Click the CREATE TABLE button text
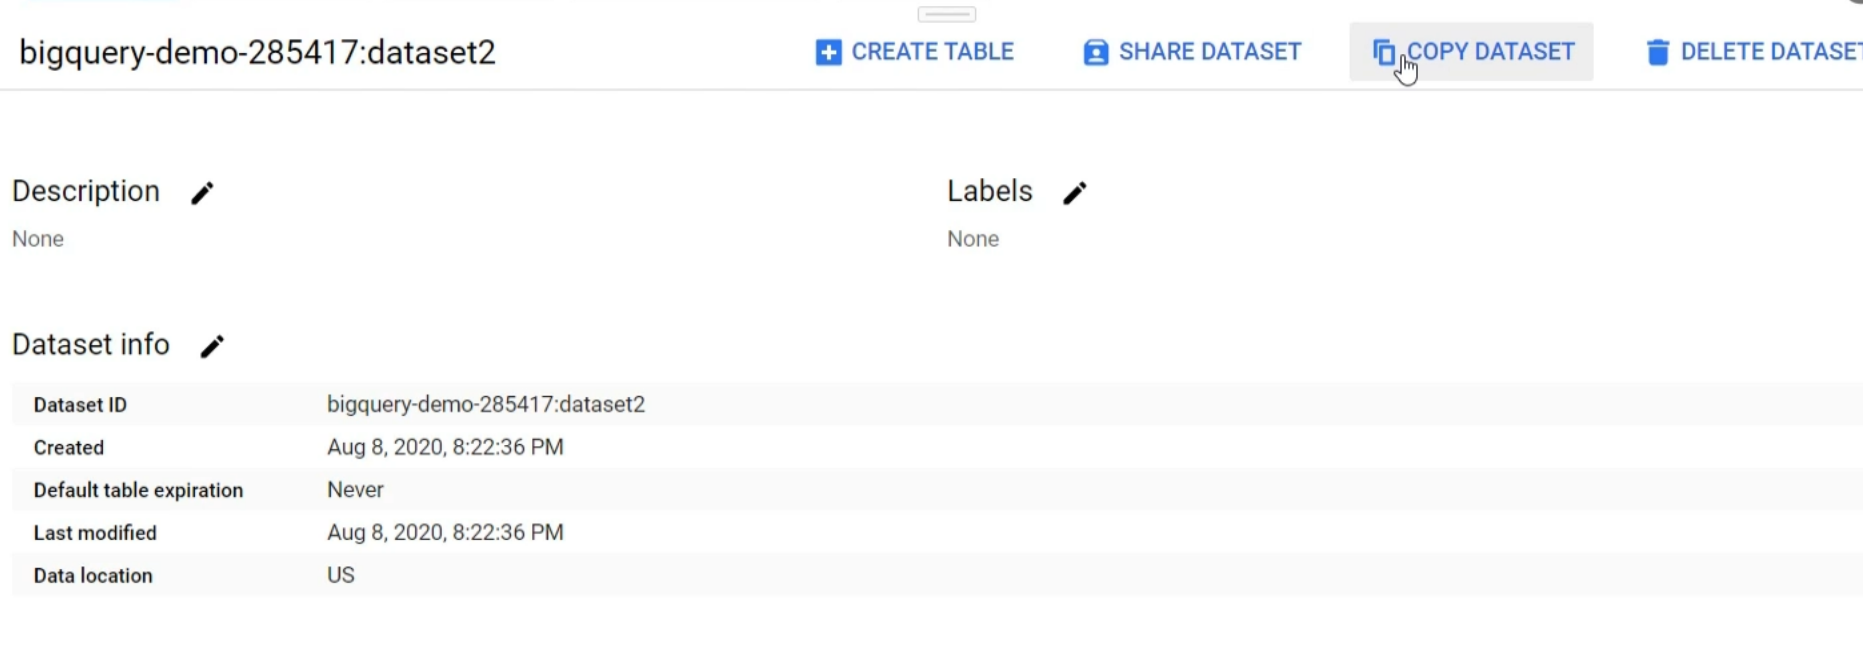This screenshot has height=654, width=1863. [932, 52]
